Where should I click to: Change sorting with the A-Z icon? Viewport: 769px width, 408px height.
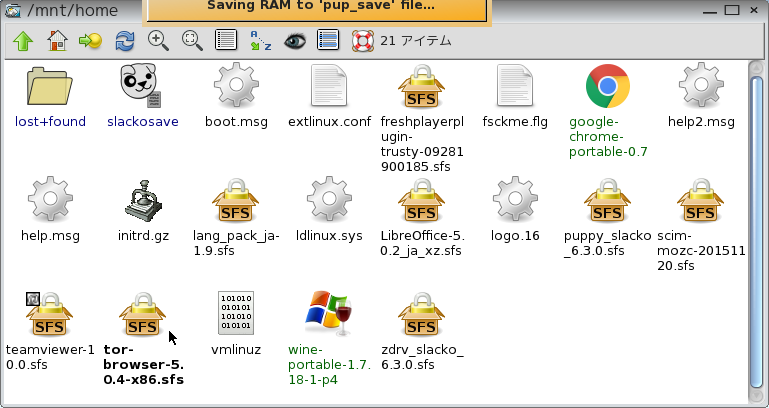[260, 41]
